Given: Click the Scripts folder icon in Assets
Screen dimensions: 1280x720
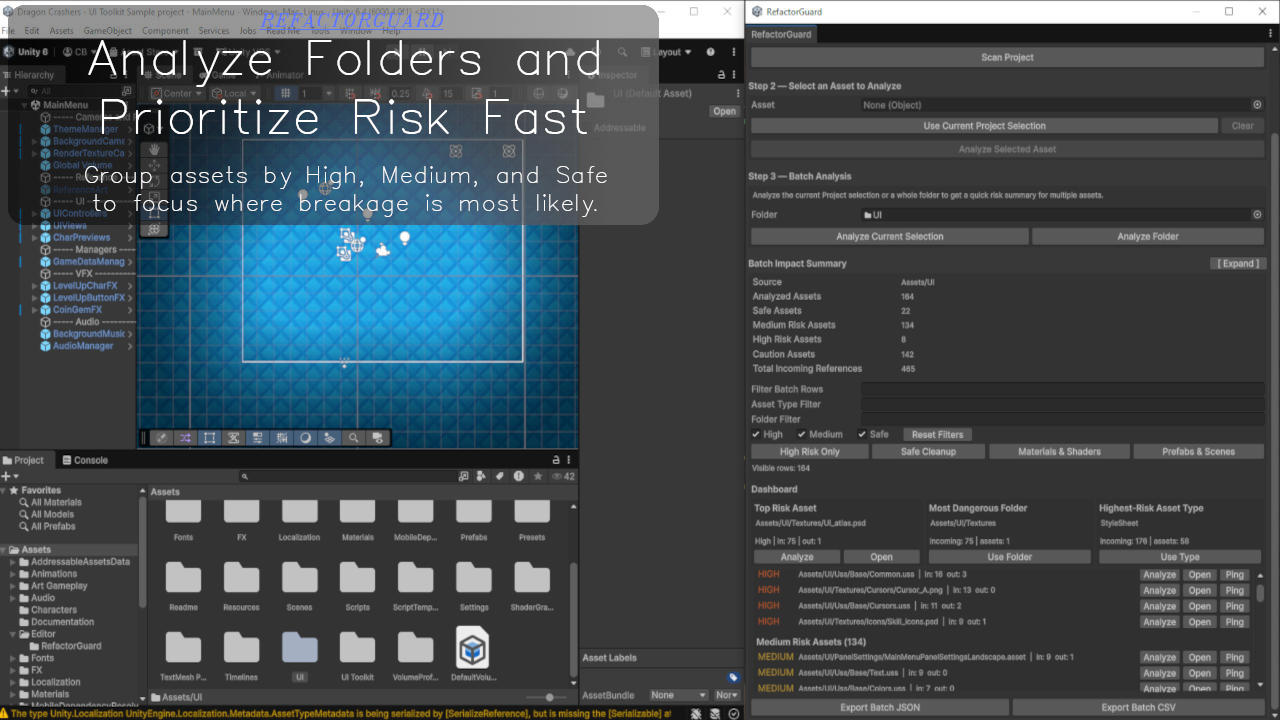Looking at the screenshot, I should pyautogui.click(x=357, y=578).
